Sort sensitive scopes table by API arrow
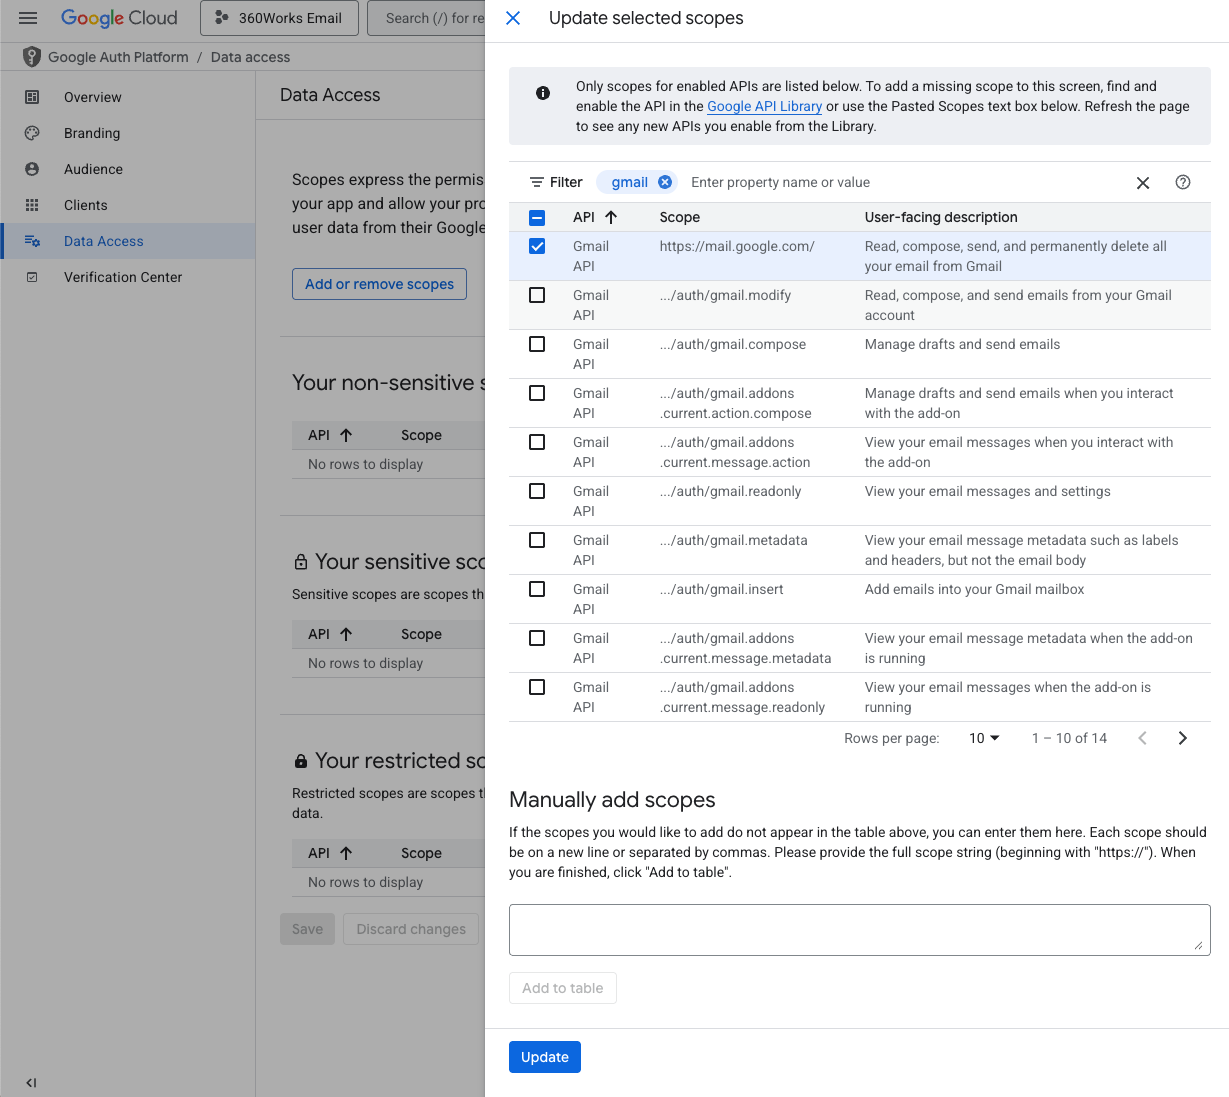The width and height of the screenshot is (1229, 1097). coord(346,634)
